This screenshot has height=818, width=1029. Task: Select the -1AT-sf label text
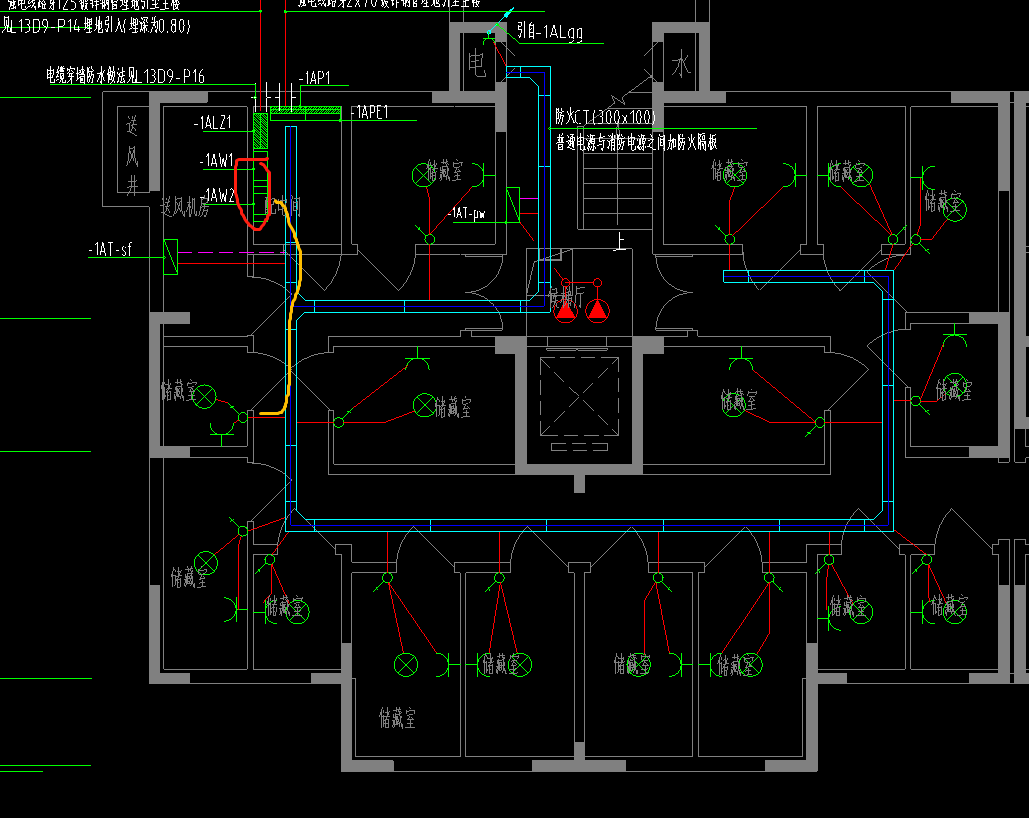point(110,249)
